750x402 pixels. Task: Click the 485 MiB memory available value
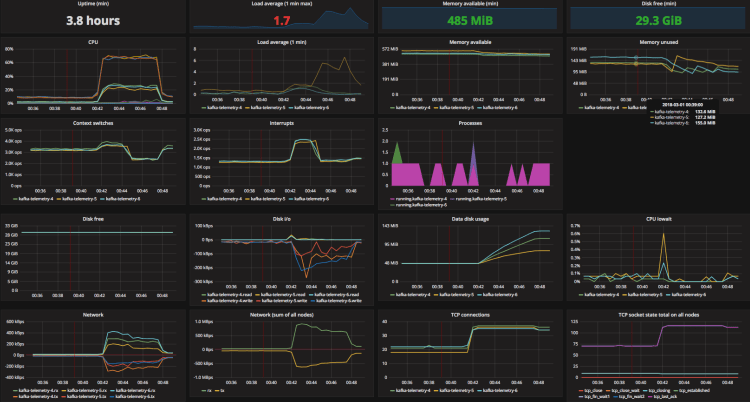click(x=470, y=21)
